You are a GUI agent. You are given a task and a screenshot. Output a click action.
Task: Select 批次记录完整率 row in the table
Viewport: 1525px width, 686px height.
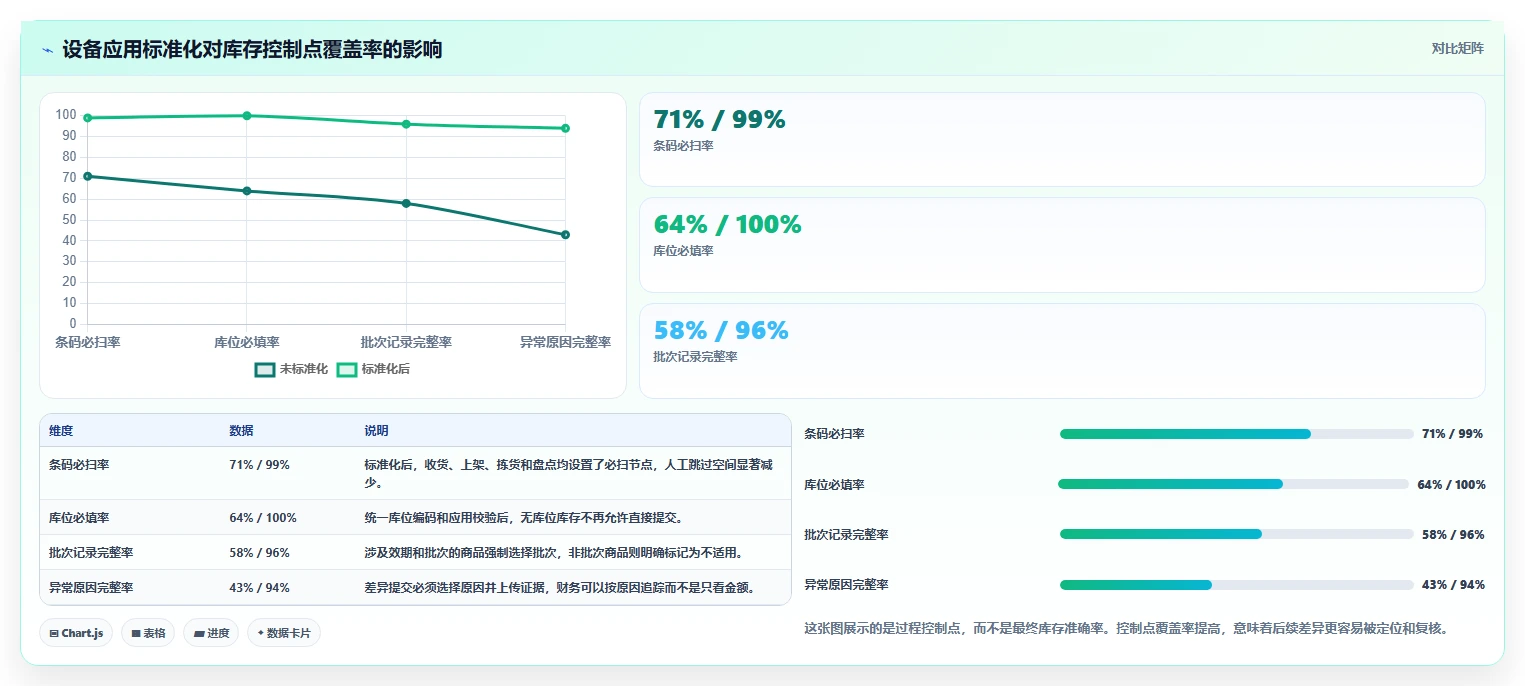pos(415,552)
